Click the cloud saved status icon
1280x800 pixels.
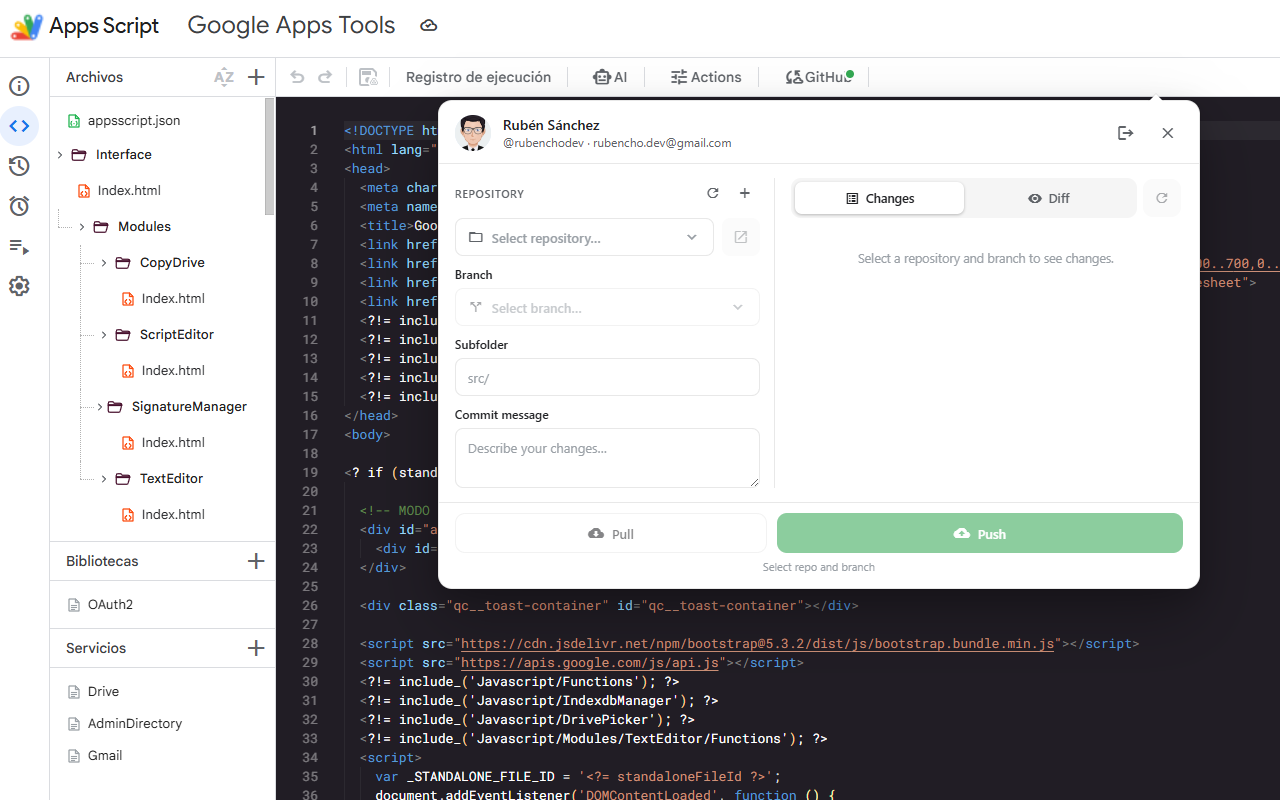[x=429, y=26]
